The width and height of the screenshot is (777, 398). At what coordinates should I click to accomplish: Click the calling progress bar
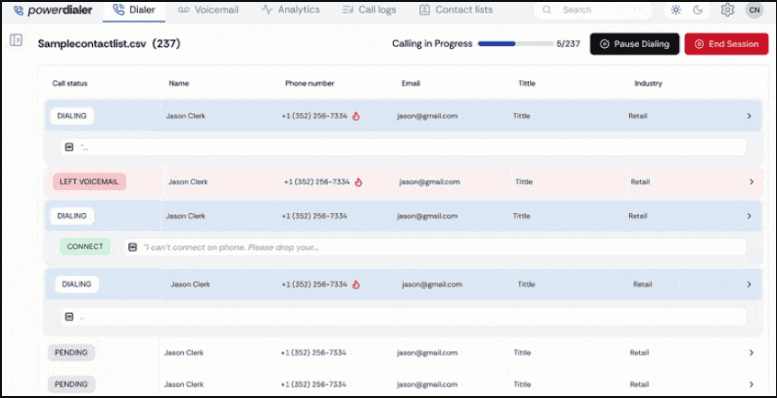tap(515, 44)
